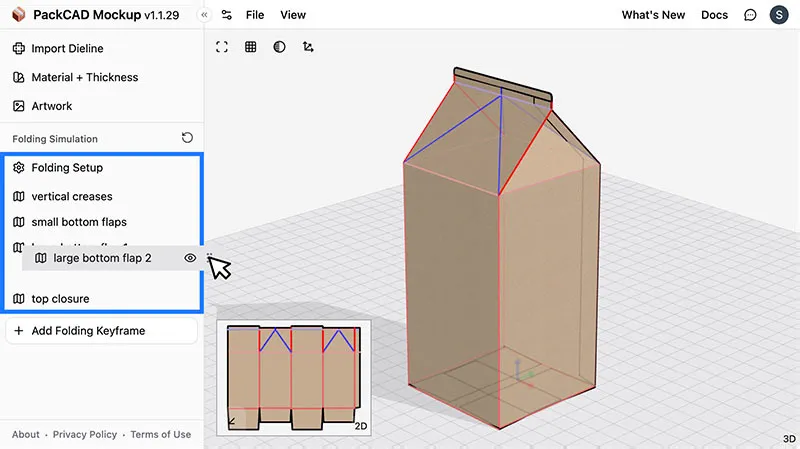
Task: Reset the folding simulation with the circular arrow icon
Action: point(187,138)
